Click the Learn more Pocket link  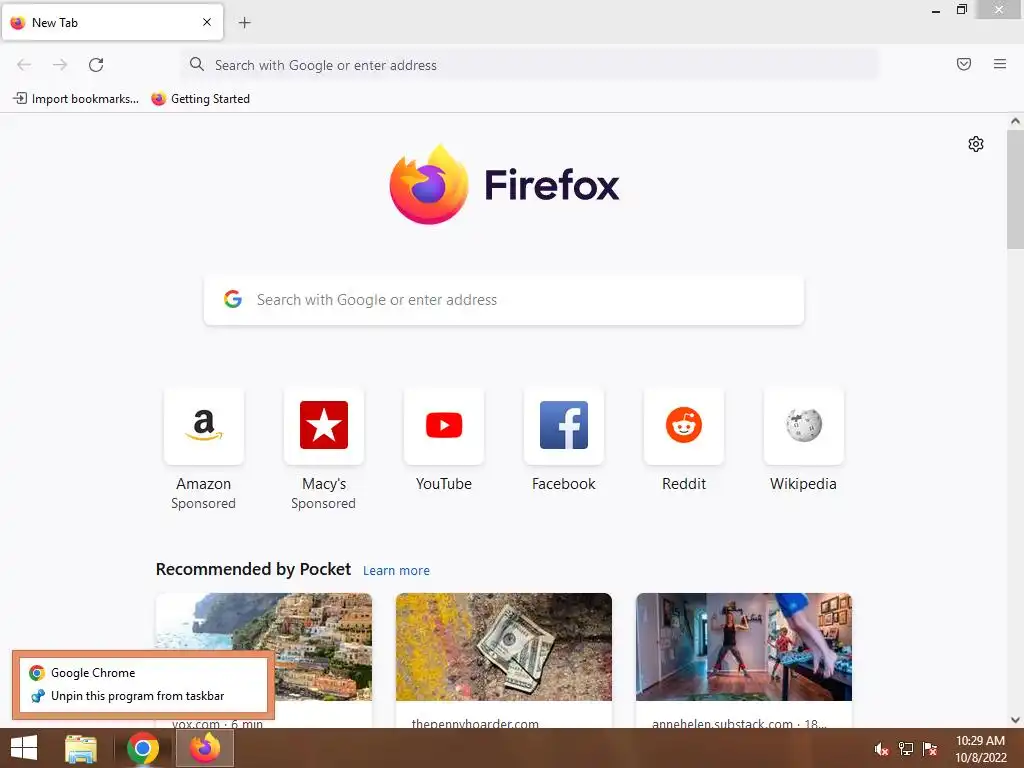point(396,571)
